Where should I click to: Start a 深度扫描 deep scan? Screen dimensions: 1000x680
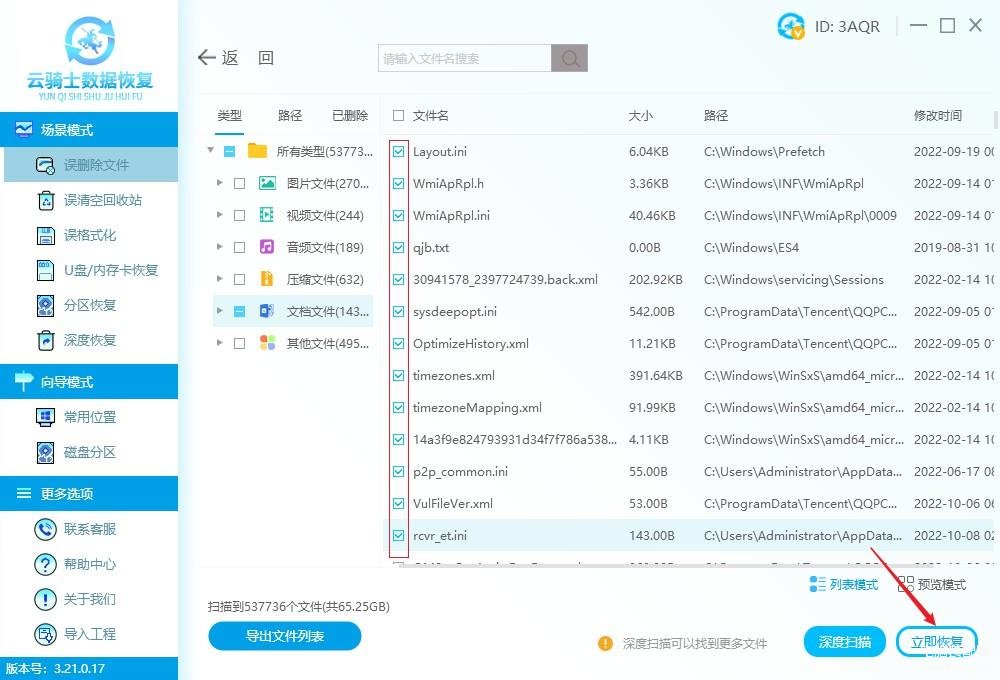tap(845, 642)
